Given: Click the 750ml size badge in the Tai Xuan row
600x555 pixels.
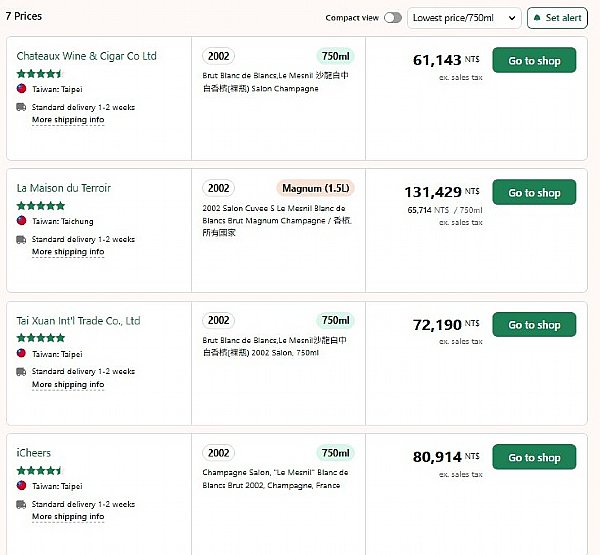Looking at the screenshot, I should pos(335,320).
